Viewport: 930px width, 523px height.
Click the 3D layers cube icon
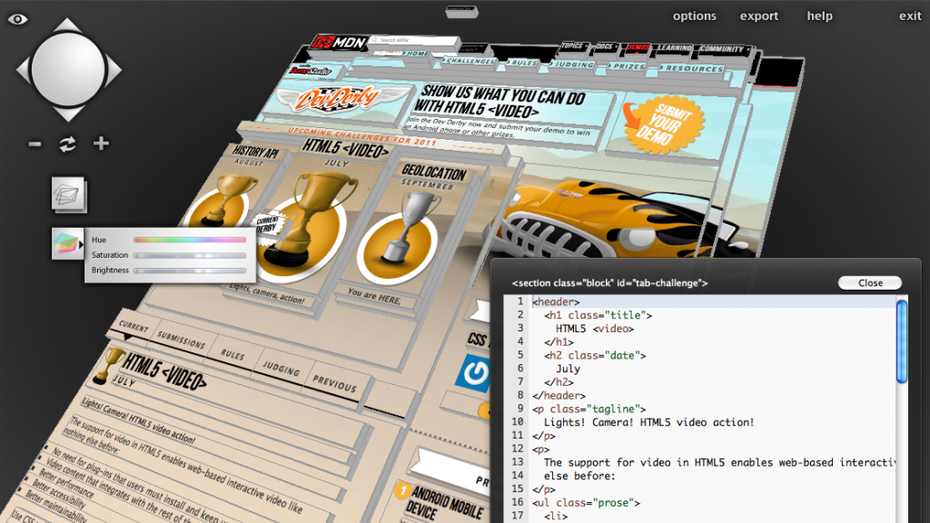coord(69,194)
